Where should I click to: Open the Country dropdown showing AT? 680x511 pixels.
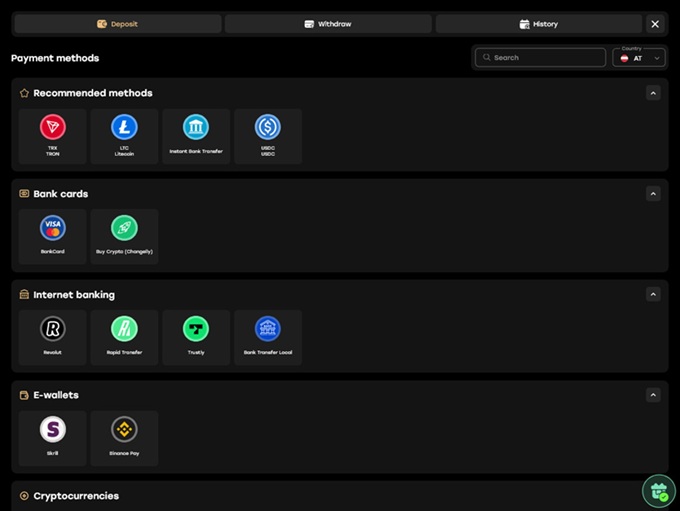639,58
